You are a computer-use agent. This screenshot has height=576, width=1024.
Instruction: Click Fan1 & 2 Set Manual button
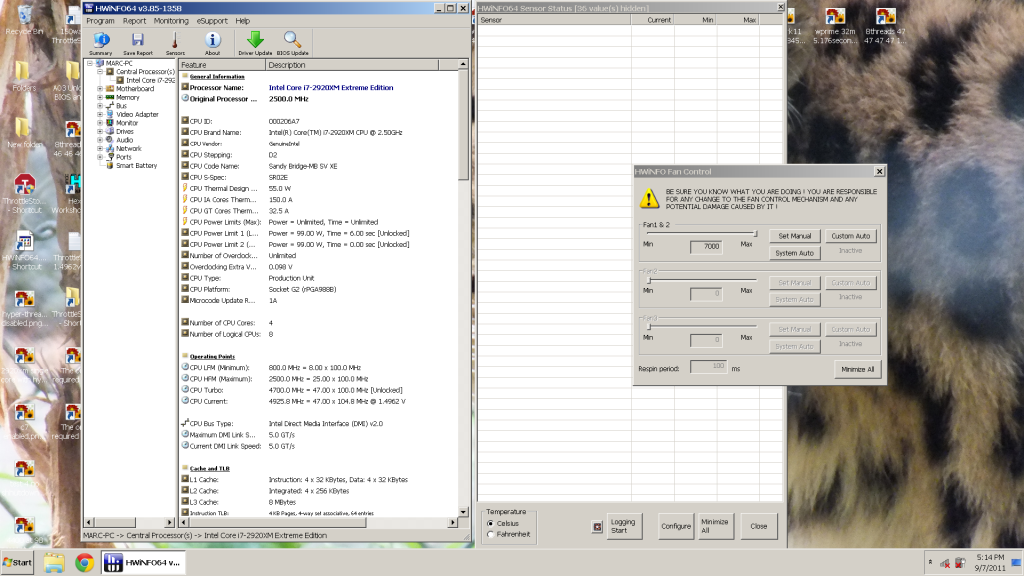tap(794, 236)
